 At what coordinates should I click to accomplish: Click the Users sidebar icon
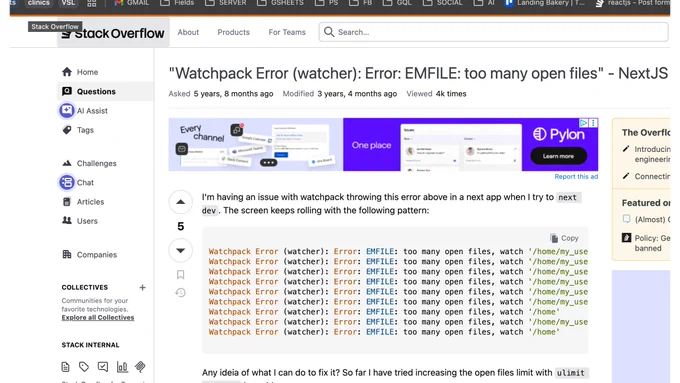point(67,220)
